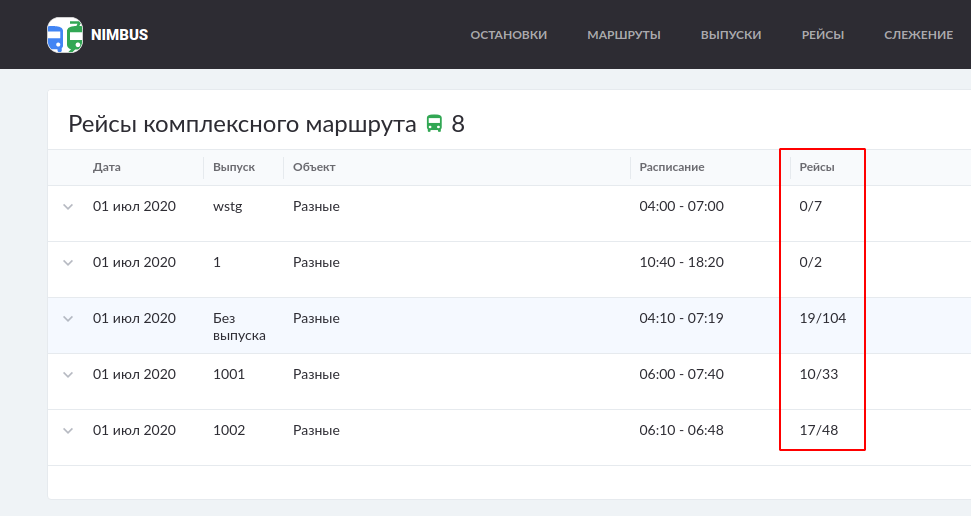This screenshot has height=516, width=971.
Task: Select the 19/104 trips cell
Action: click(822, 319)
